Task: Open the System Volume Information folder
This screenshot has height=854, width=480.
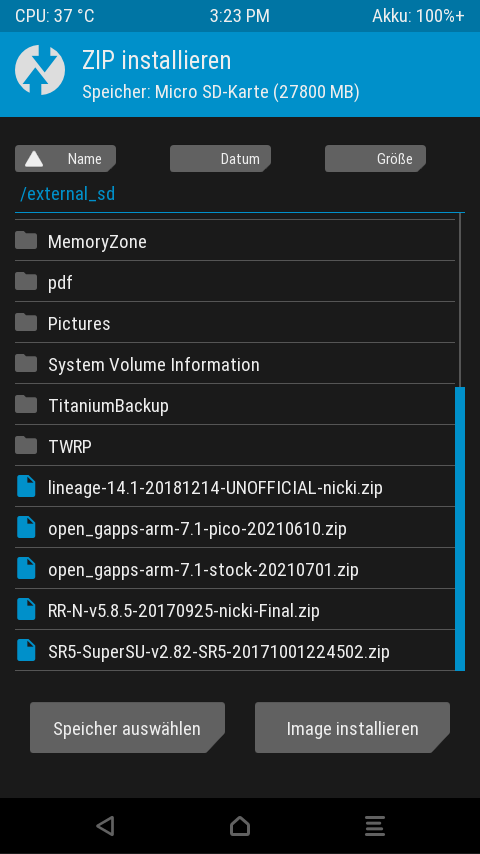Action: click(x=235, y=363)
